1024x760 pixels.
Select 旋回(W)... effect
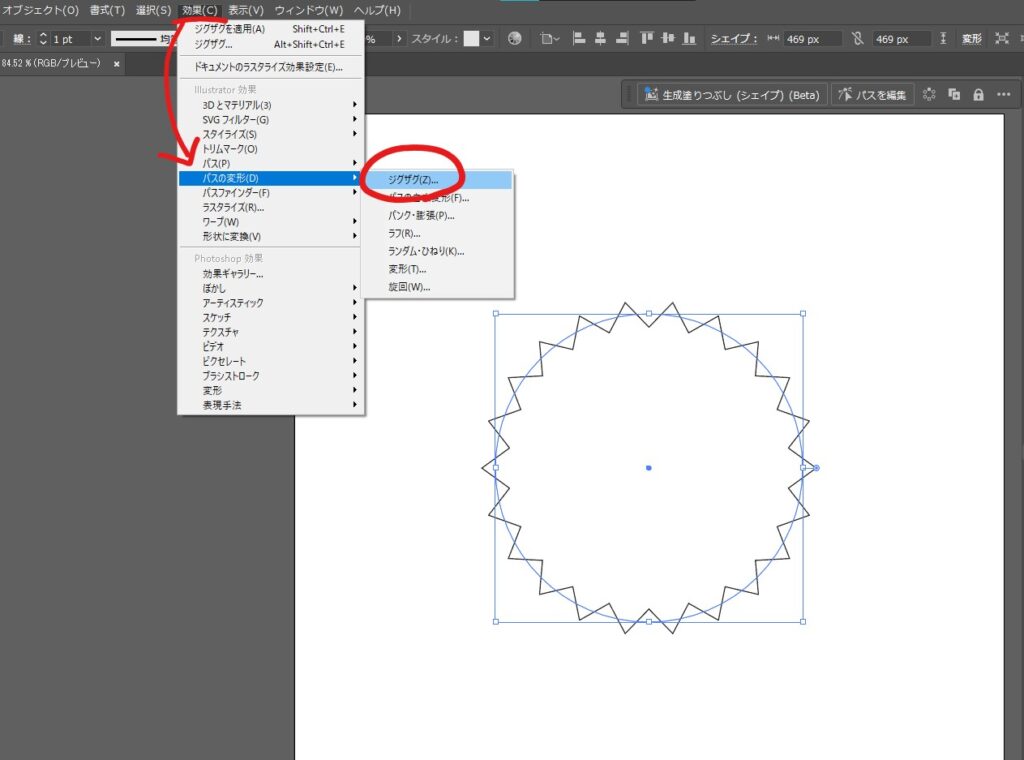click(438, 287)
